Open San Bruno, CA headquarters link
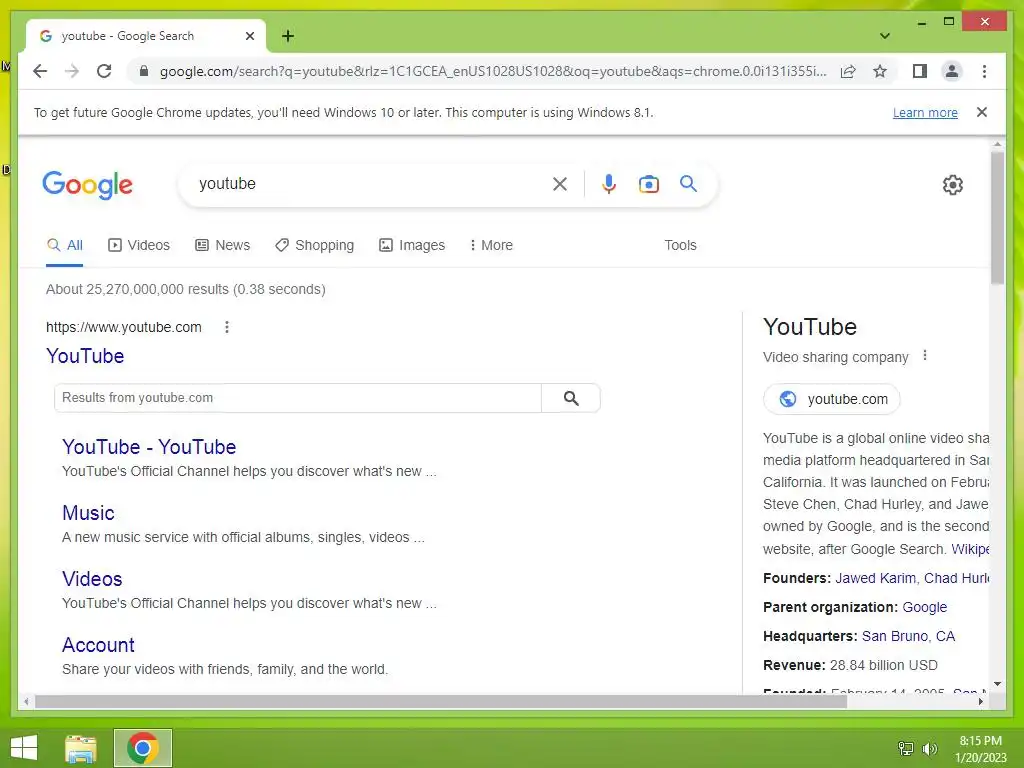 pyautogui.click(x=908, y=636)
